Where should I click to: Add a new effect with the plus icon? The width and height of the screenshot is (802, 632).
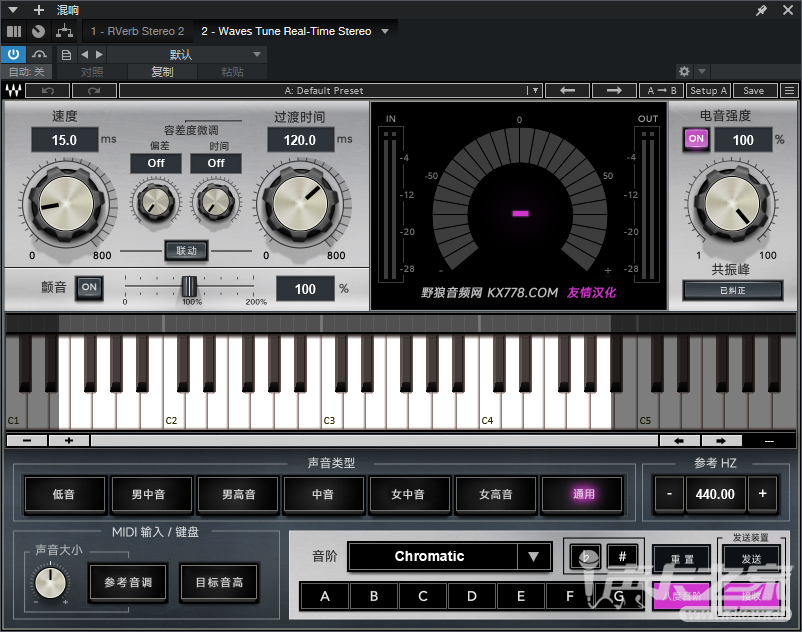click(39, 10)
